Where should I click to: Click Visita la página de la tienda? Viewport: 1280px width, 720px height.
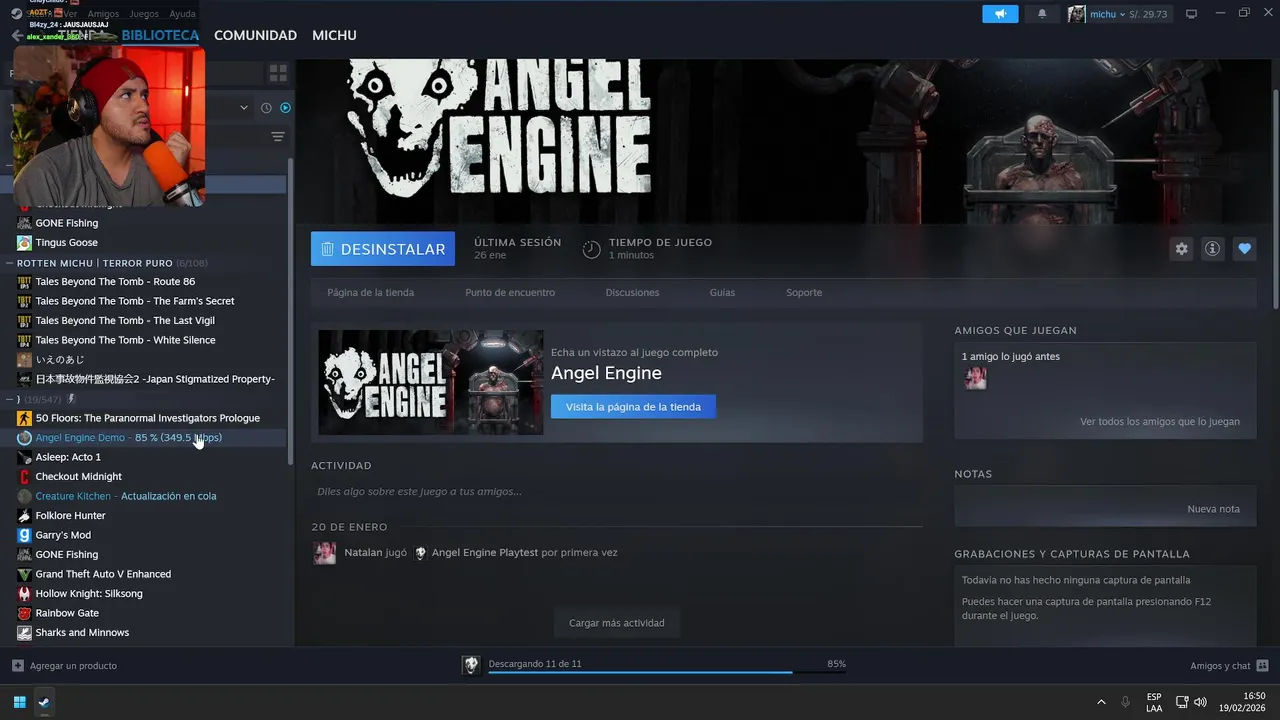[x=633, y=407]
